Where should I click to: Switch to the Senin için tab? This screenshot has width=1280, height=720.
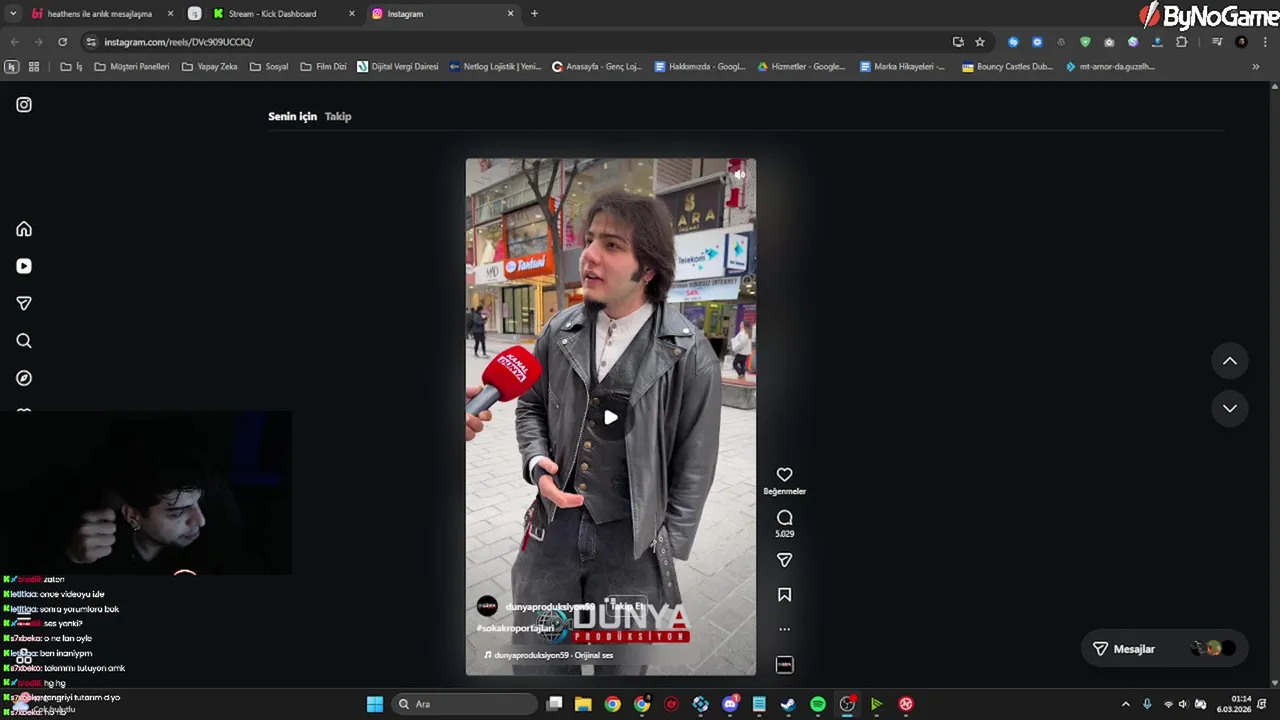292,116
